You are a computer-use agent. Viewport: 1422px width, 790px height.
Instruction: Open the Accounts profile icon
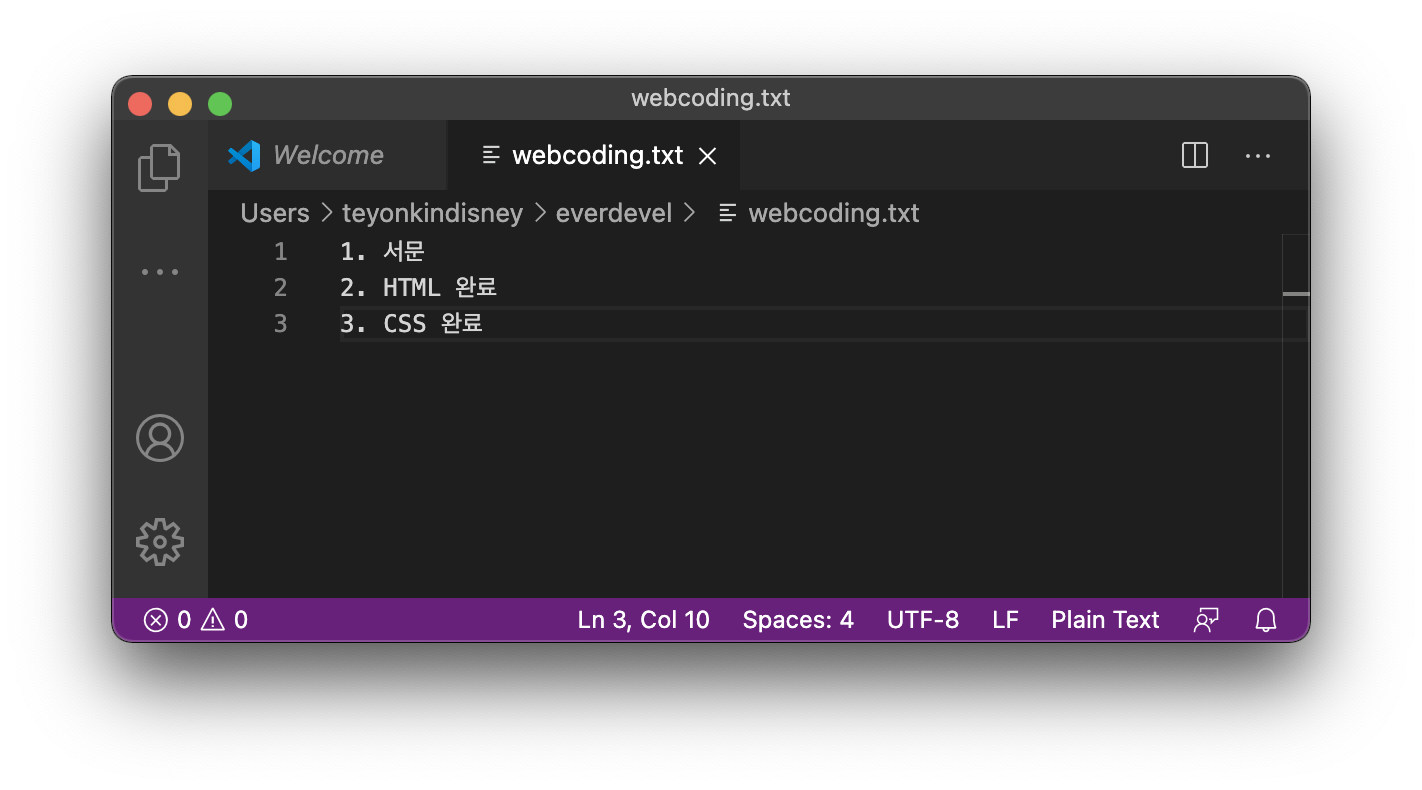tap(160, 438)
